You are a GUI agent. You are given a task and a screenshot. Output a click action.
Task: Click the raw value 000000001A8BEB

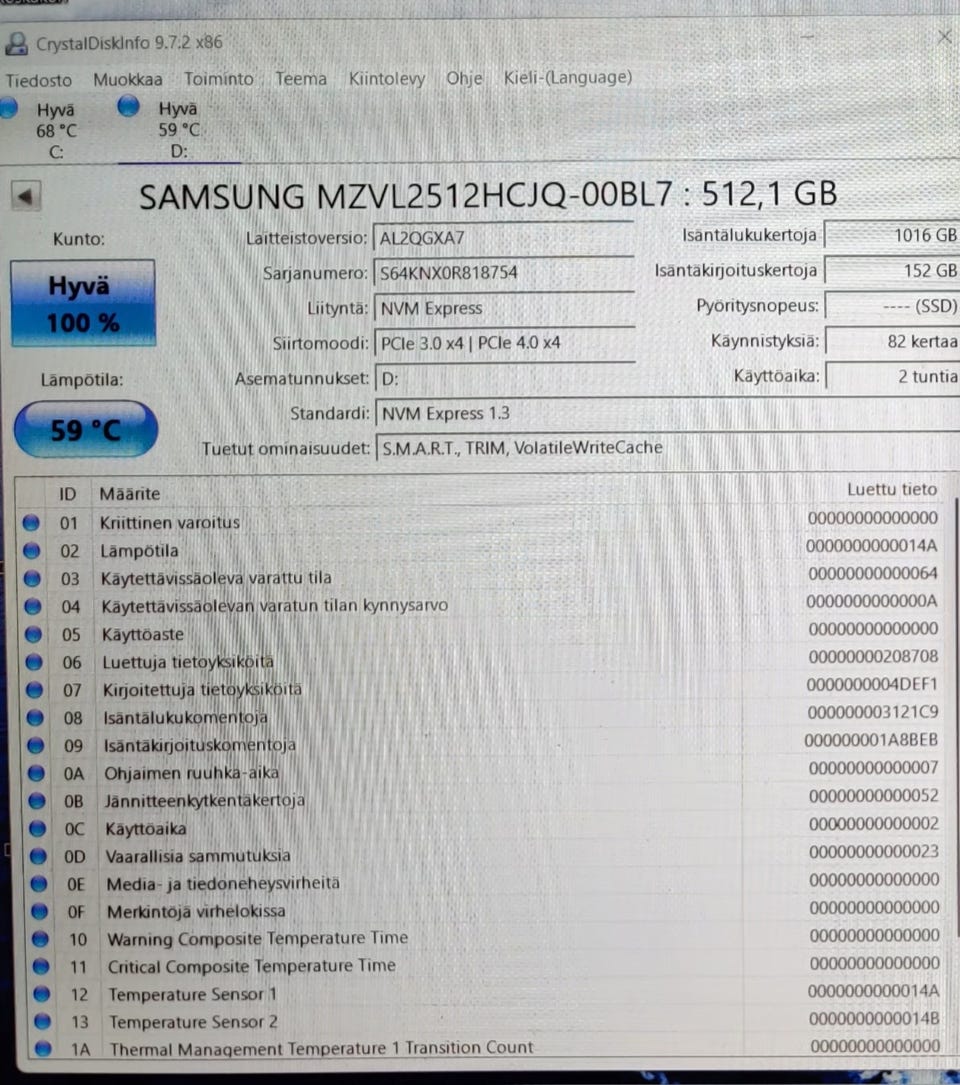[x=871, y=740]
